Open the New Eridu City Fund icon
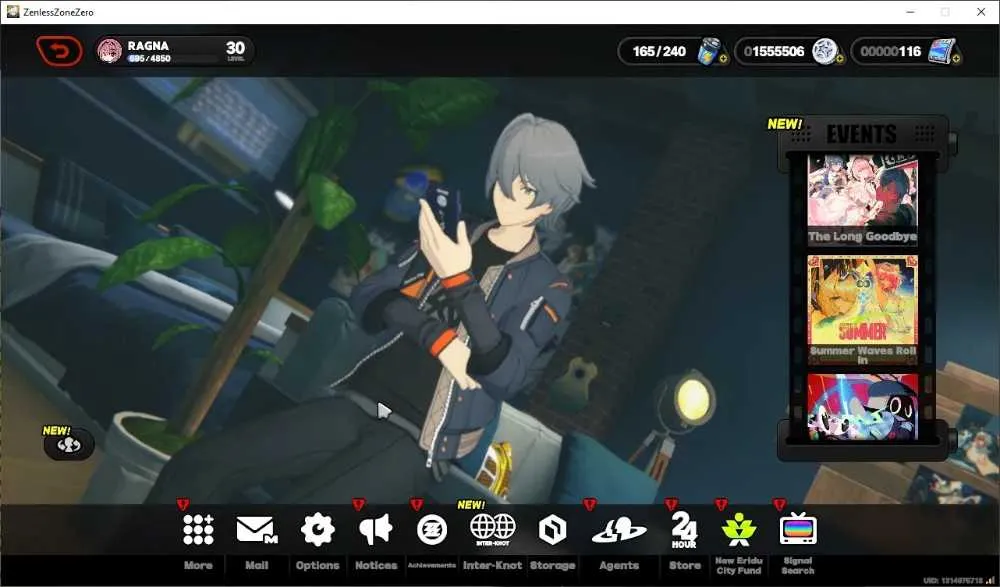 coord(739,530)
